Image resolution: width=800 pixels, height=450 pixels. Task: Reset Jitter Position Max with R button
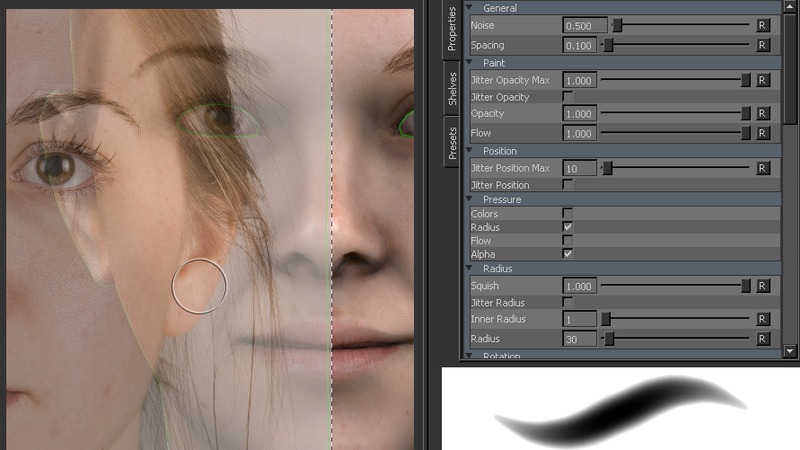click(x=763, y=168)
